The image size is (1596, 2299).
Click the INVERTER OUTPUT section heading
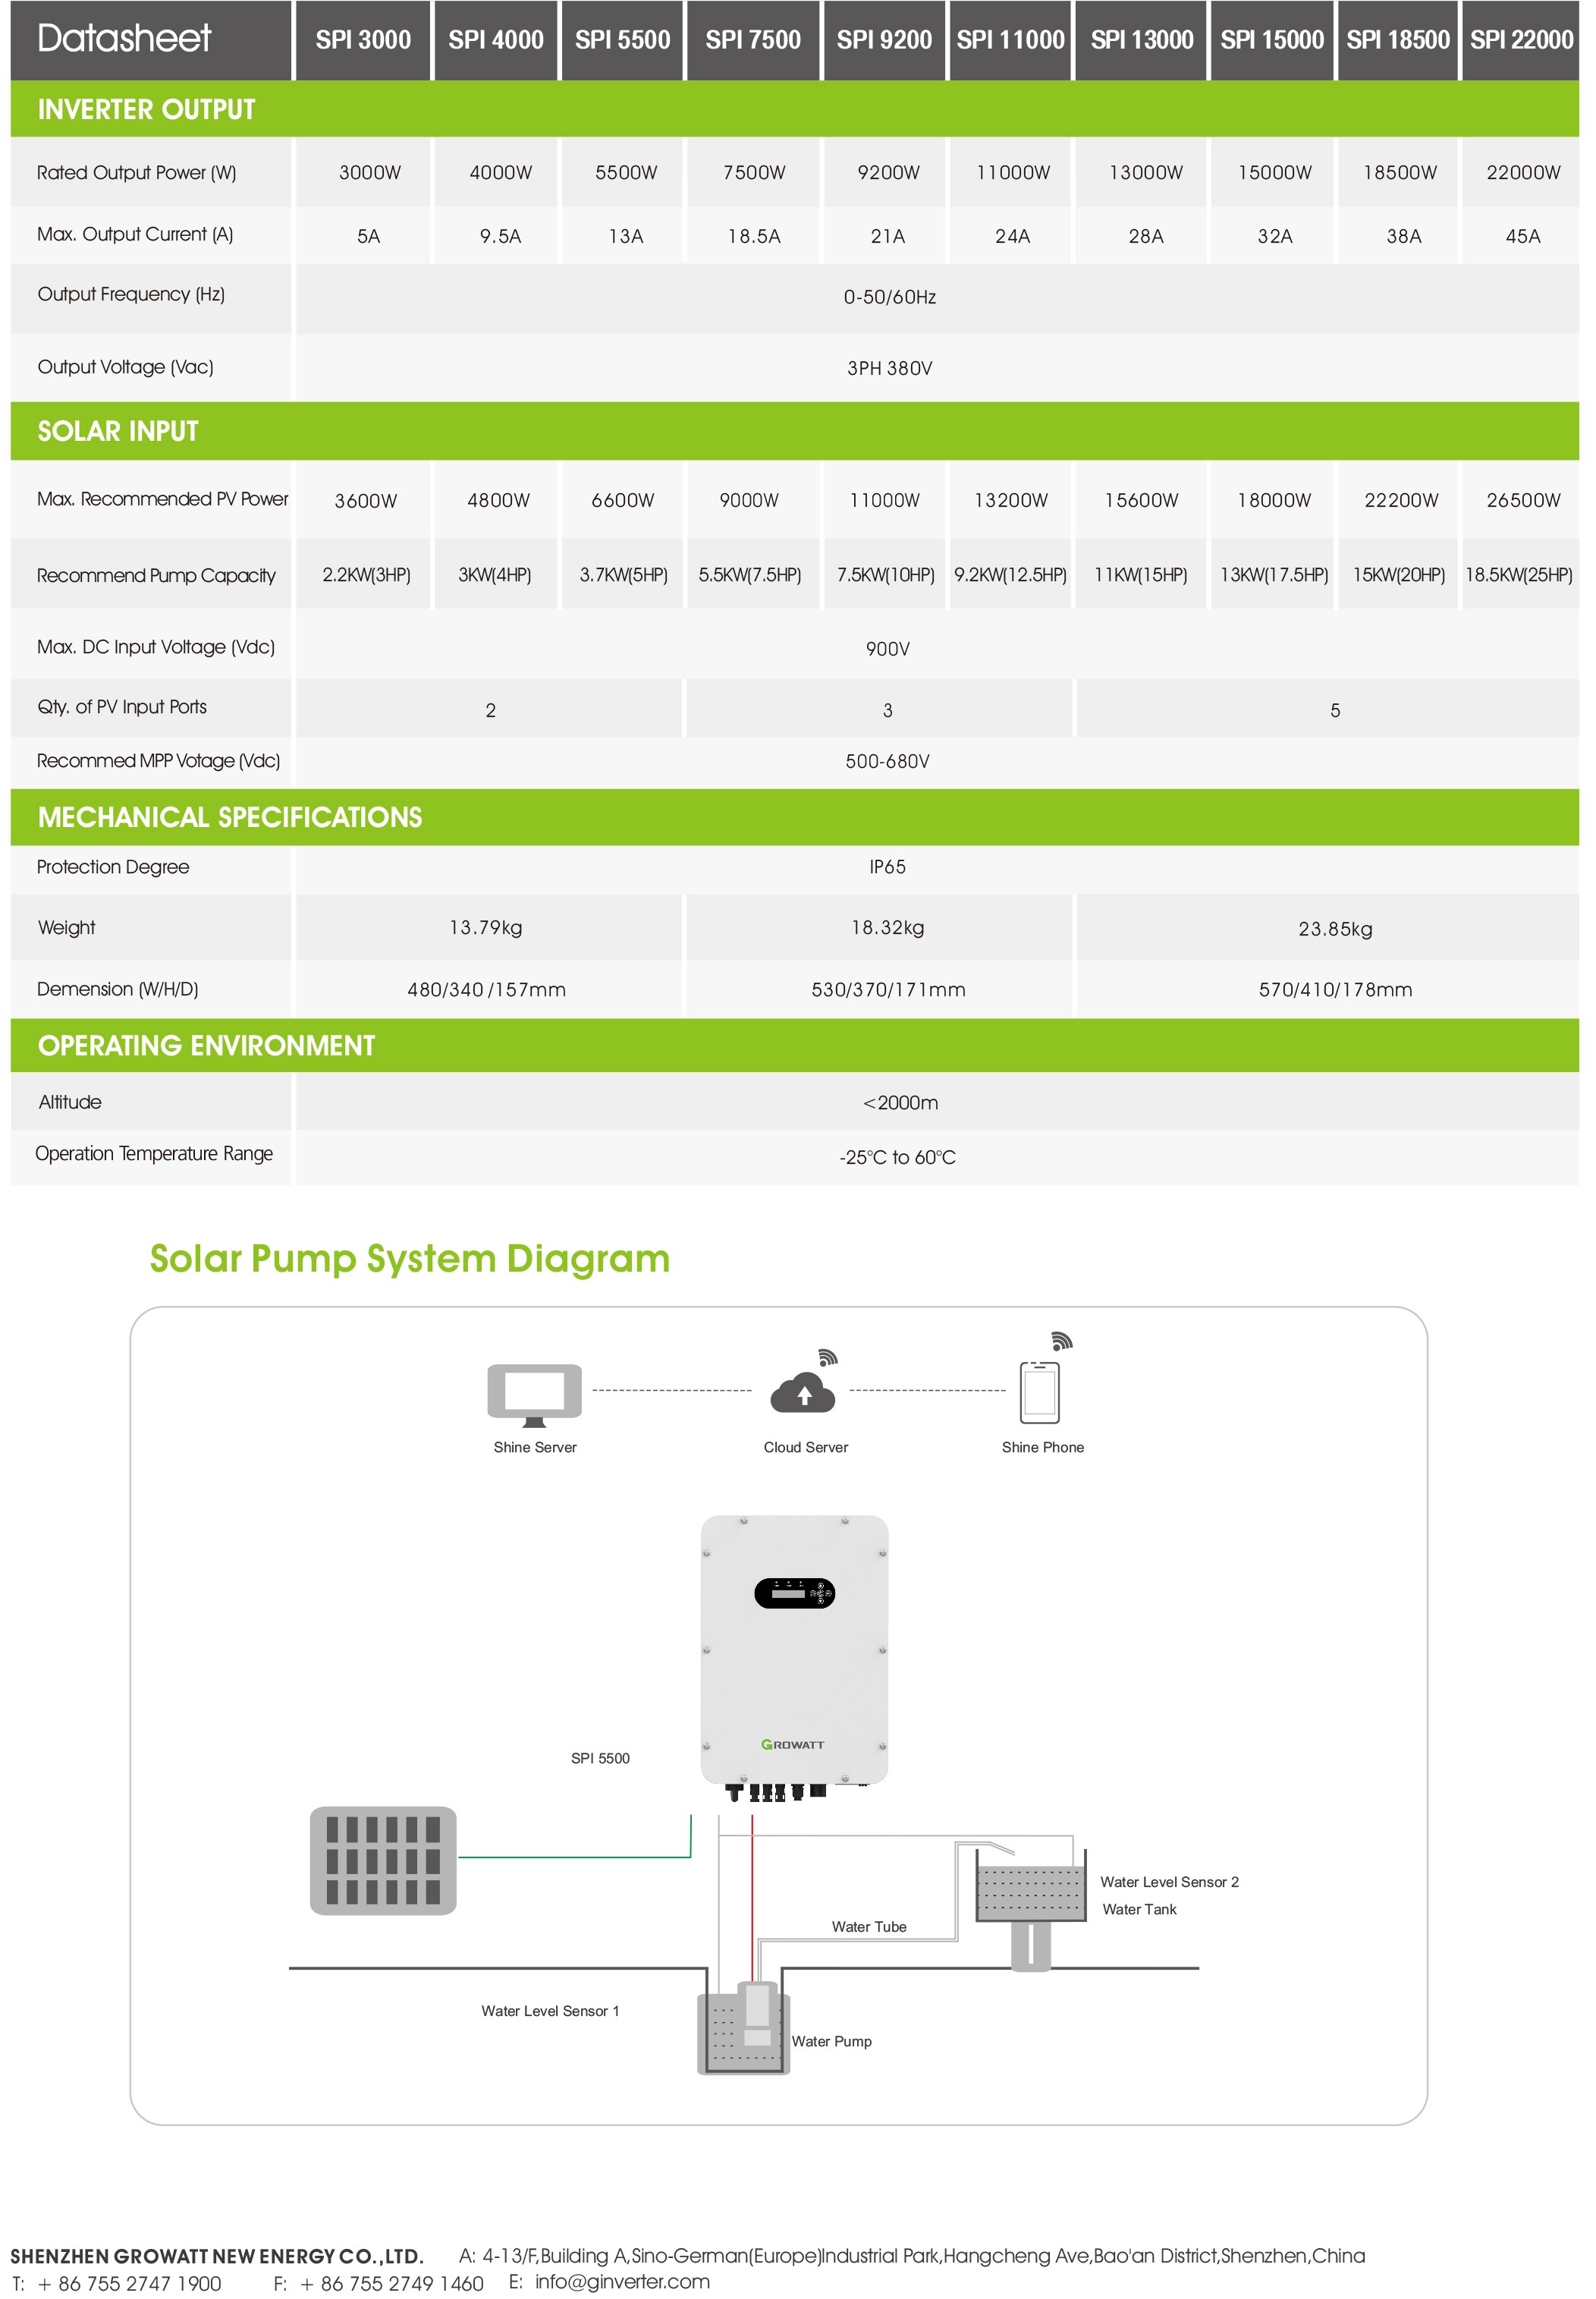(x=146, y=109)
